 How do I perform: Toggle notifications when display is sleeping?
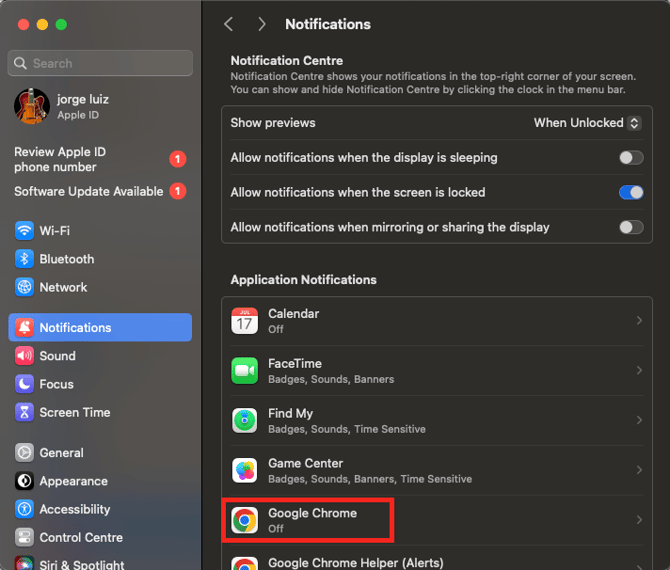(x=631, y=158)
